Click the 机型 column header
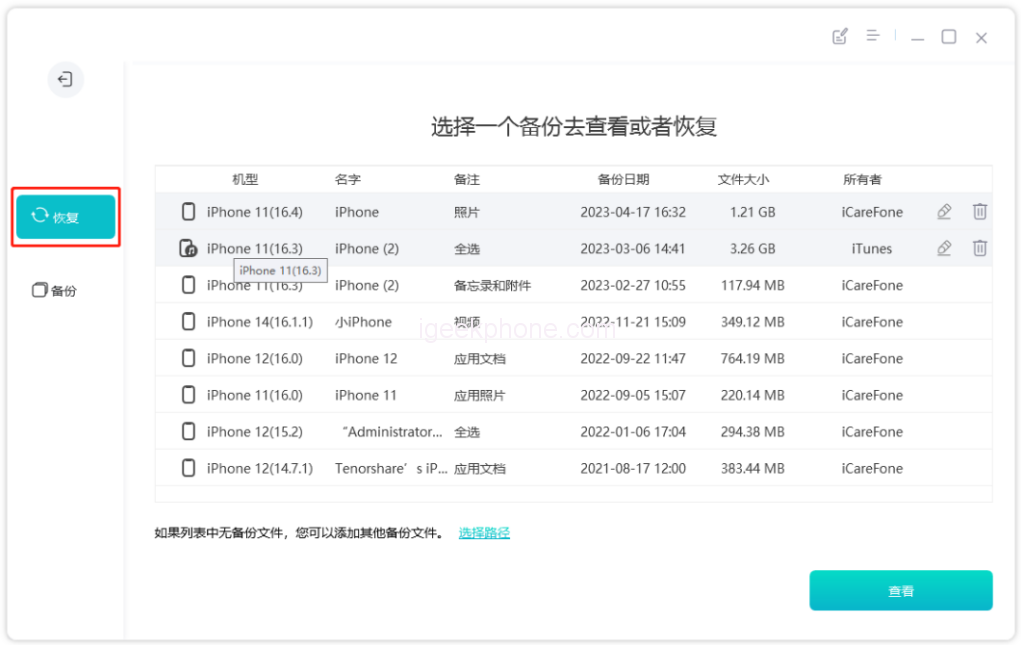Viewport: 1021px width, 645px height. [x=245, y=180]
